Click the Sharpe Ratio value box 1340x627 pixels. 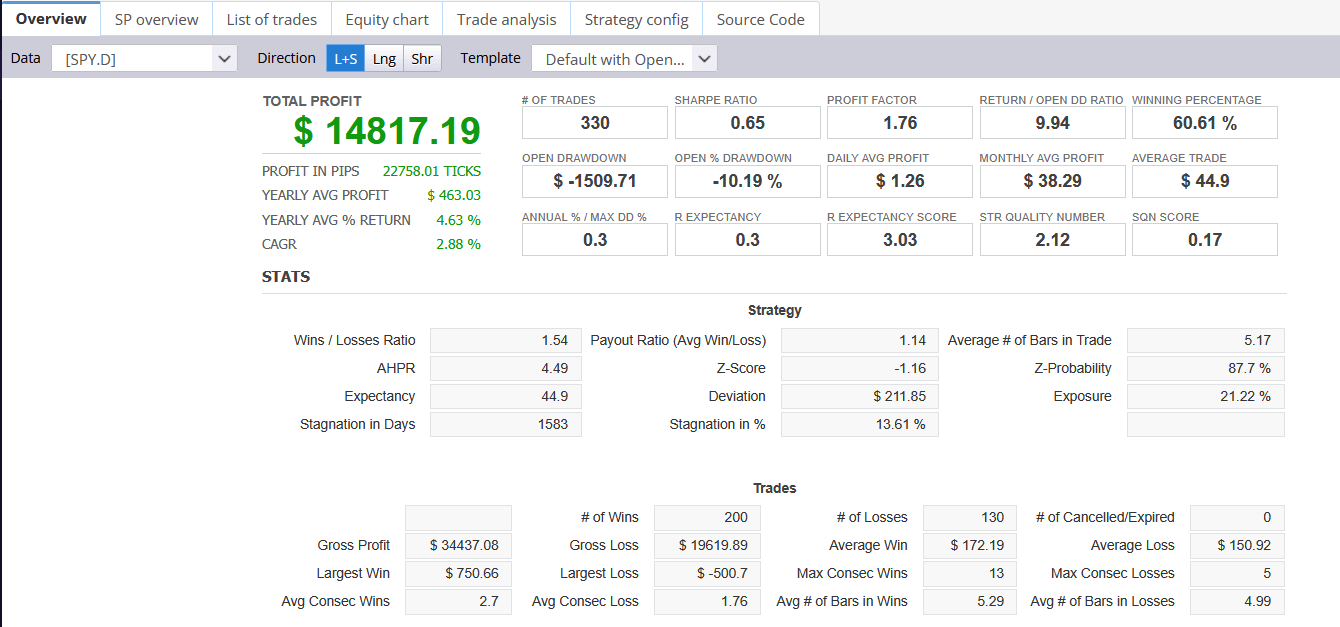click(747, 123)
